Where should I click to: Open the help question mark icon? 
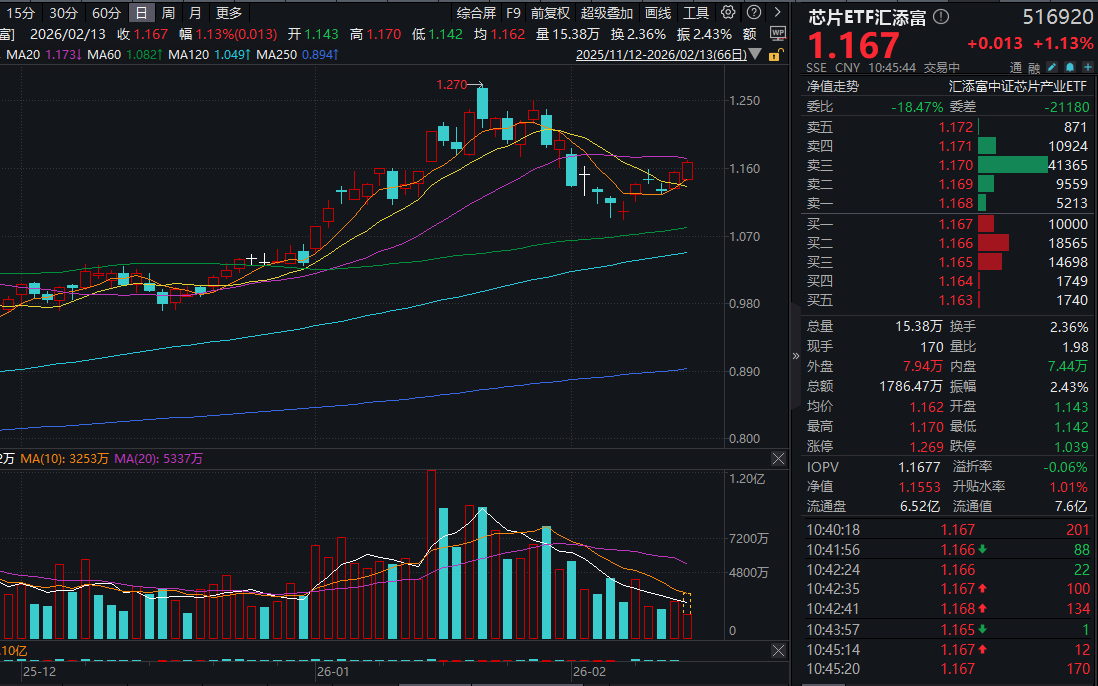754,13
